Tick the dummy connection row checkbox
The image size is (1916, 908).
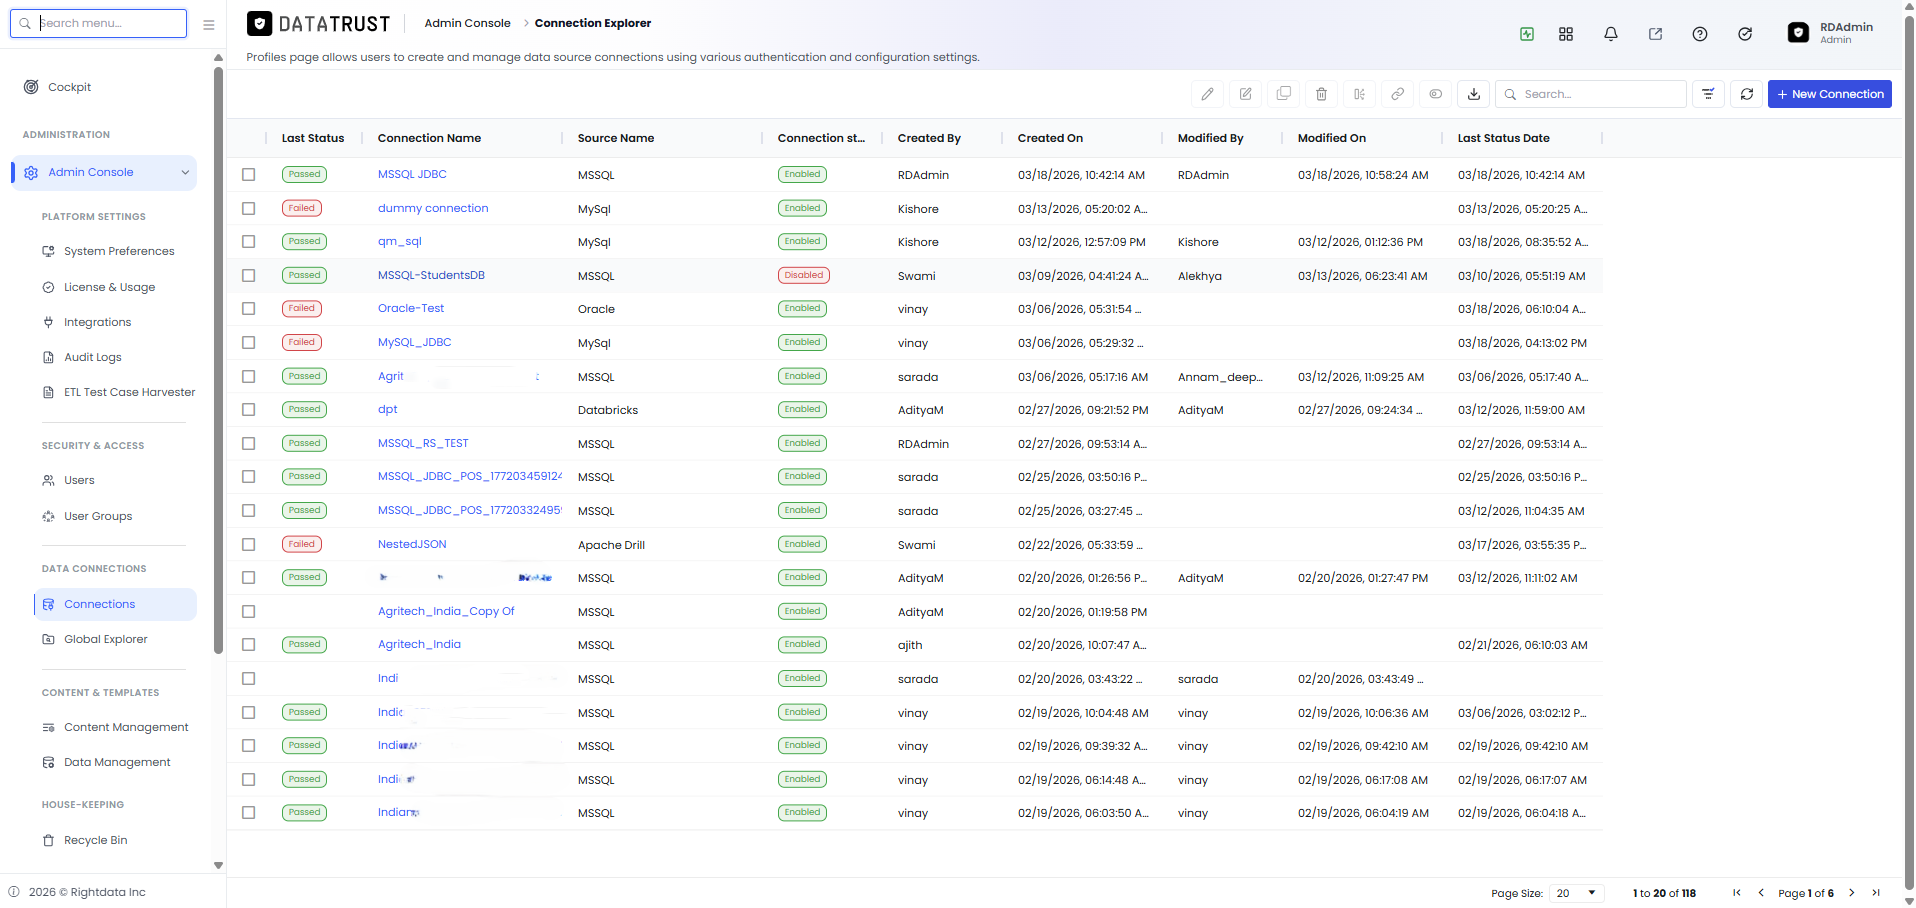click(249, 209)
